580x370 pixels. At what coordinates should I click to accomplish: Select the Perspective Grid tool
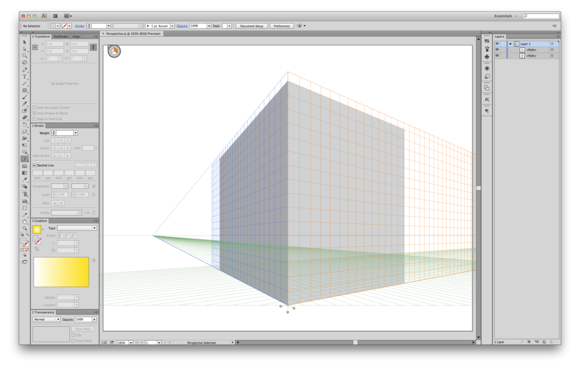pyautogui.click(x=25, y=159)
